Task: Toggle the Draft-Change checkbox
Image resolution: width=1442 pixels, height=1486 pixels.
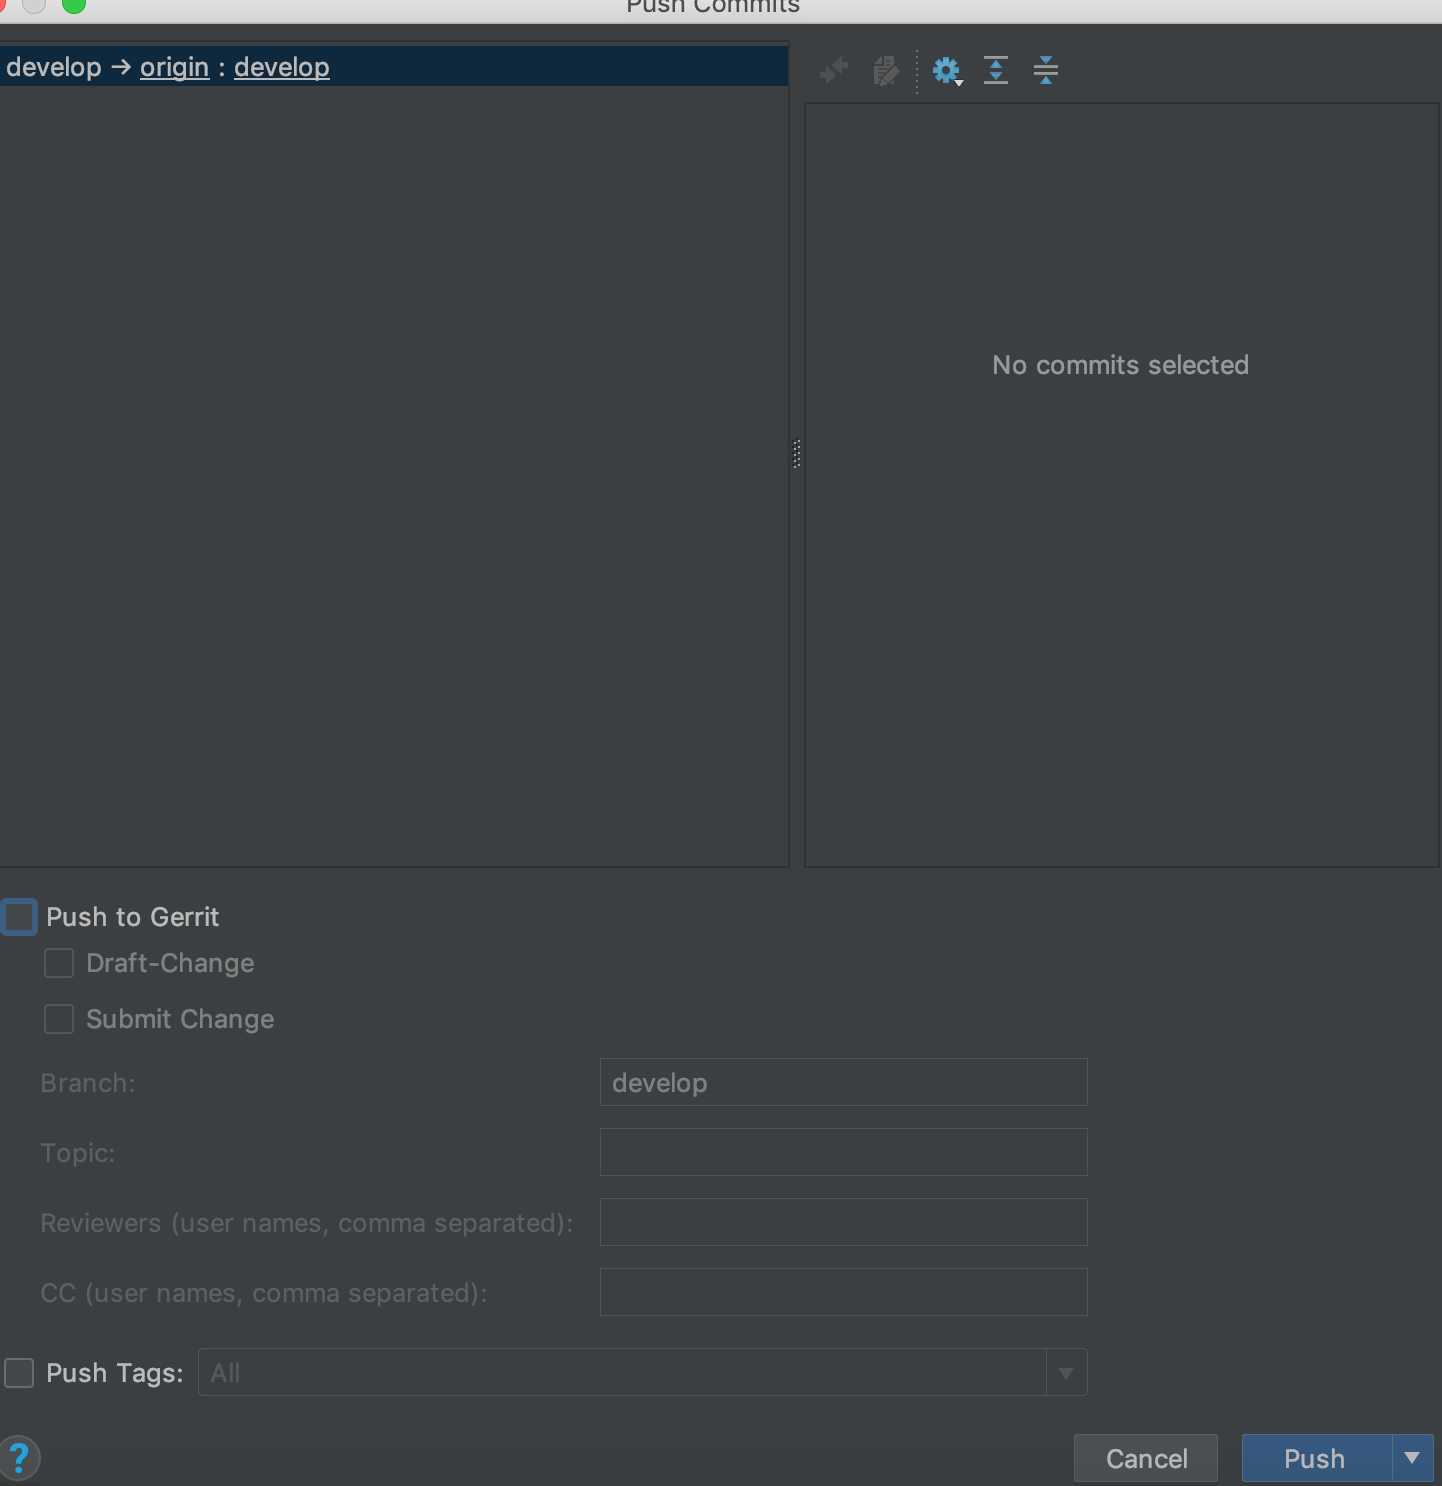Action: 59,963
